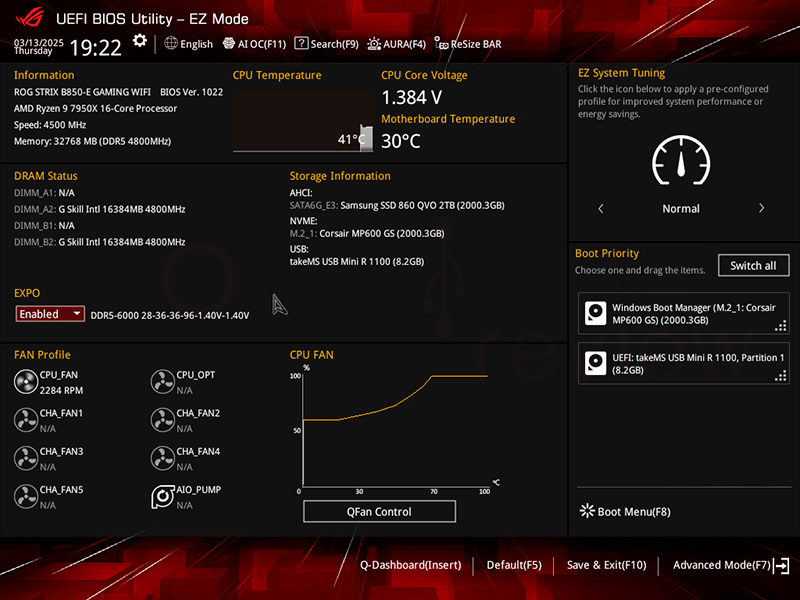Switch tuning profile with right arrow
The height and width of the screenshot is (600, 800).
(x=761, y=208)
